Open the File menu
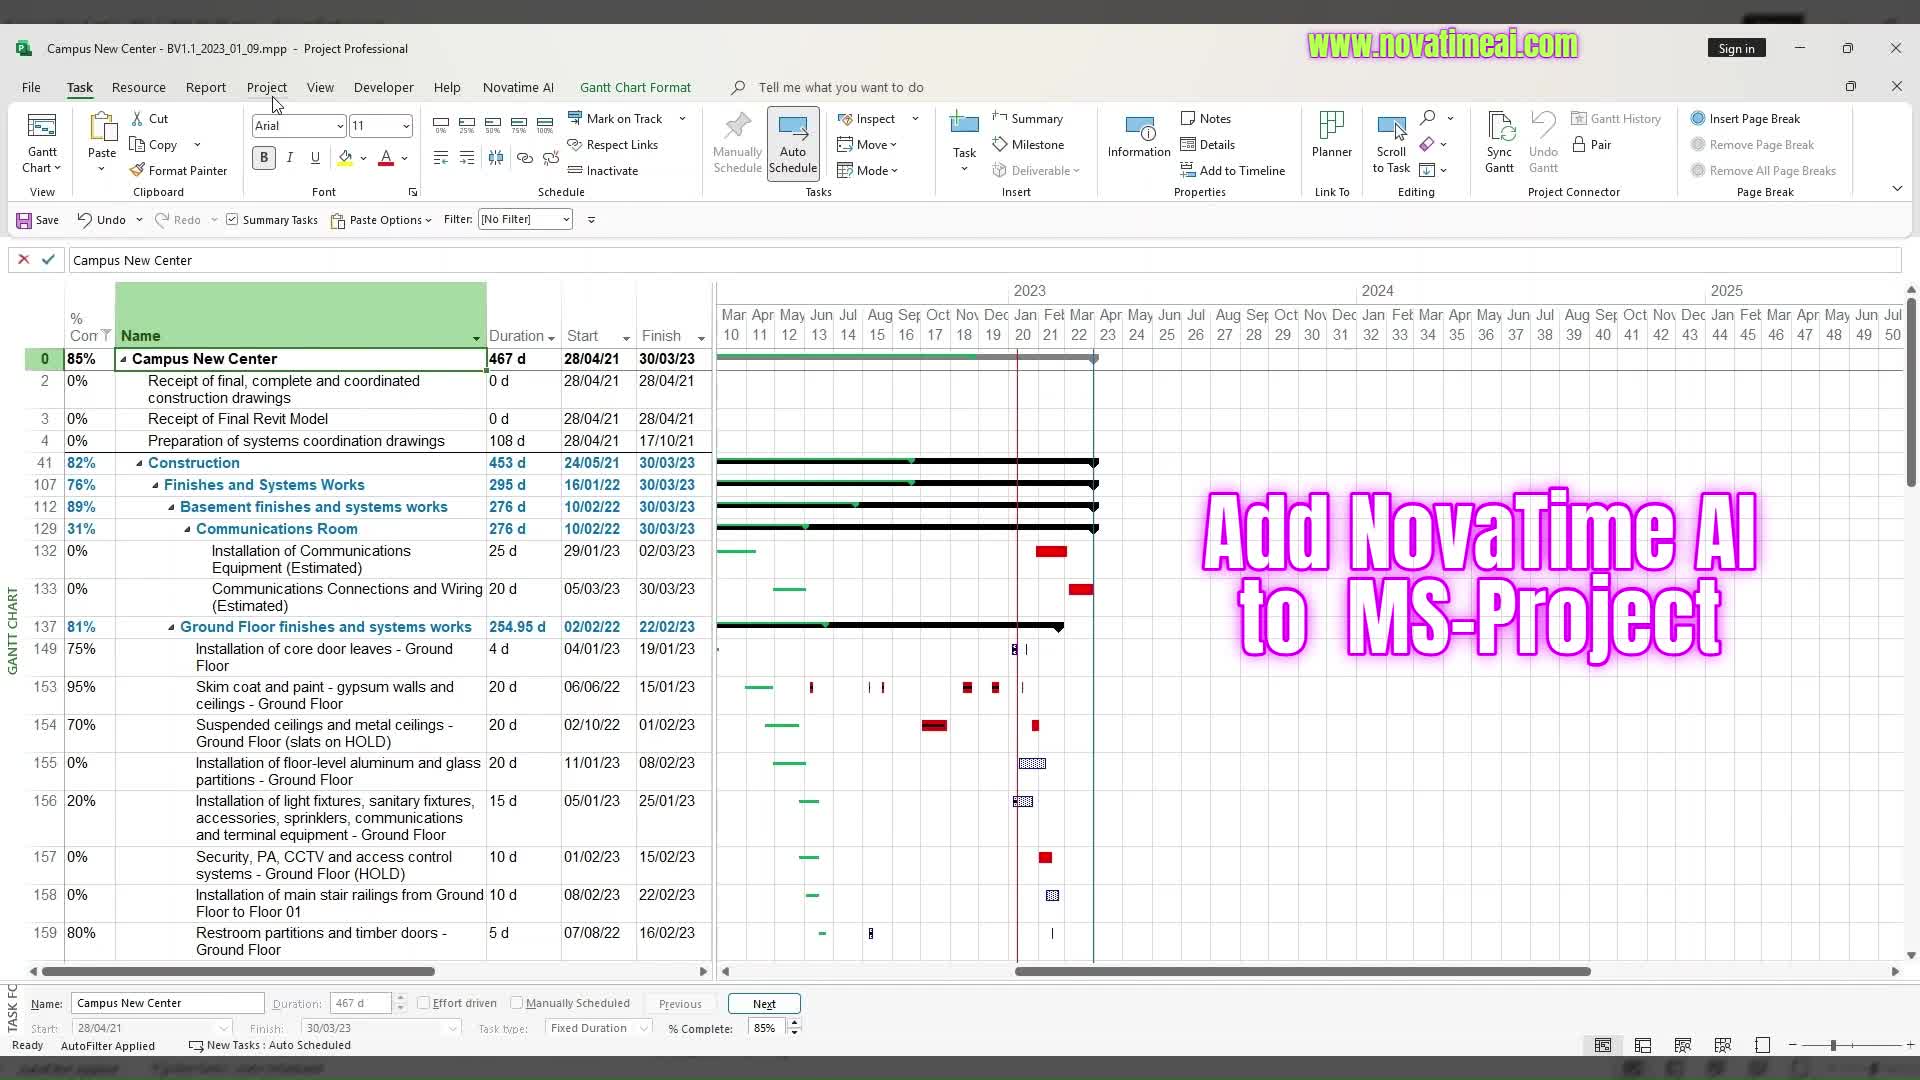This screenshot has width=1920, height=1080. (x=31, y=87)
